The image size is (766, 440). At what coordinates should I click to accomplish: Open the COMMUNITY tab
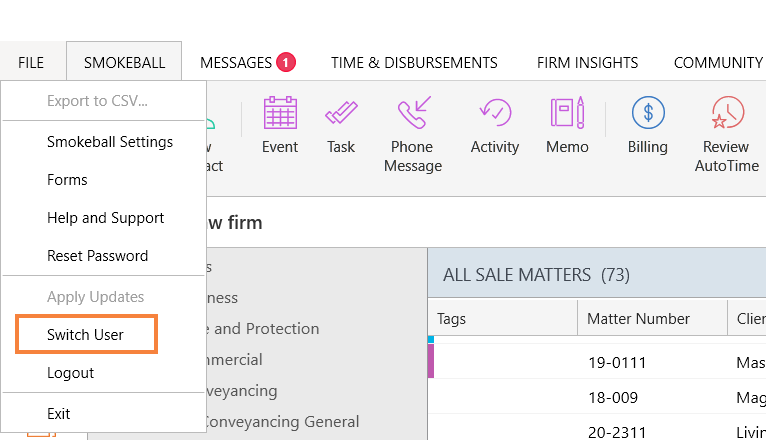coord(719,63)
